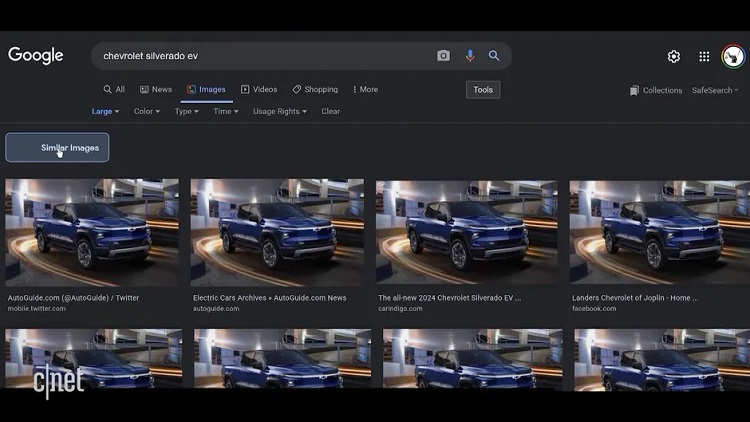Image resolution: width=750 pixels, height=422 pixels.
Task: Click the Electric Cars Archives » AutoGuide.com title
Action: (x=269, y=298)
